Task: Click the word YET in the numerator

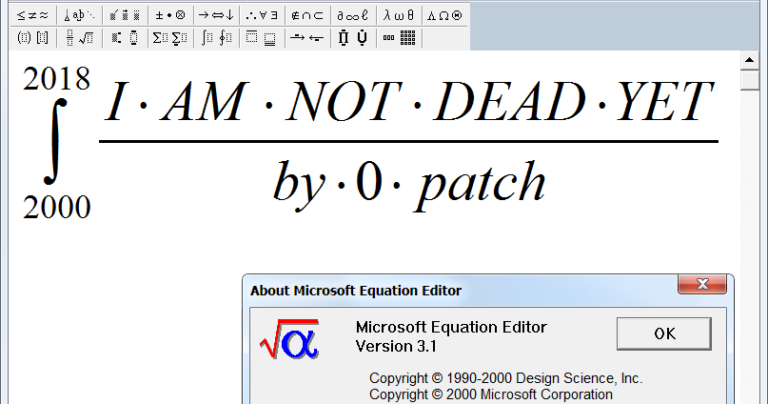Action: point(665,101)
